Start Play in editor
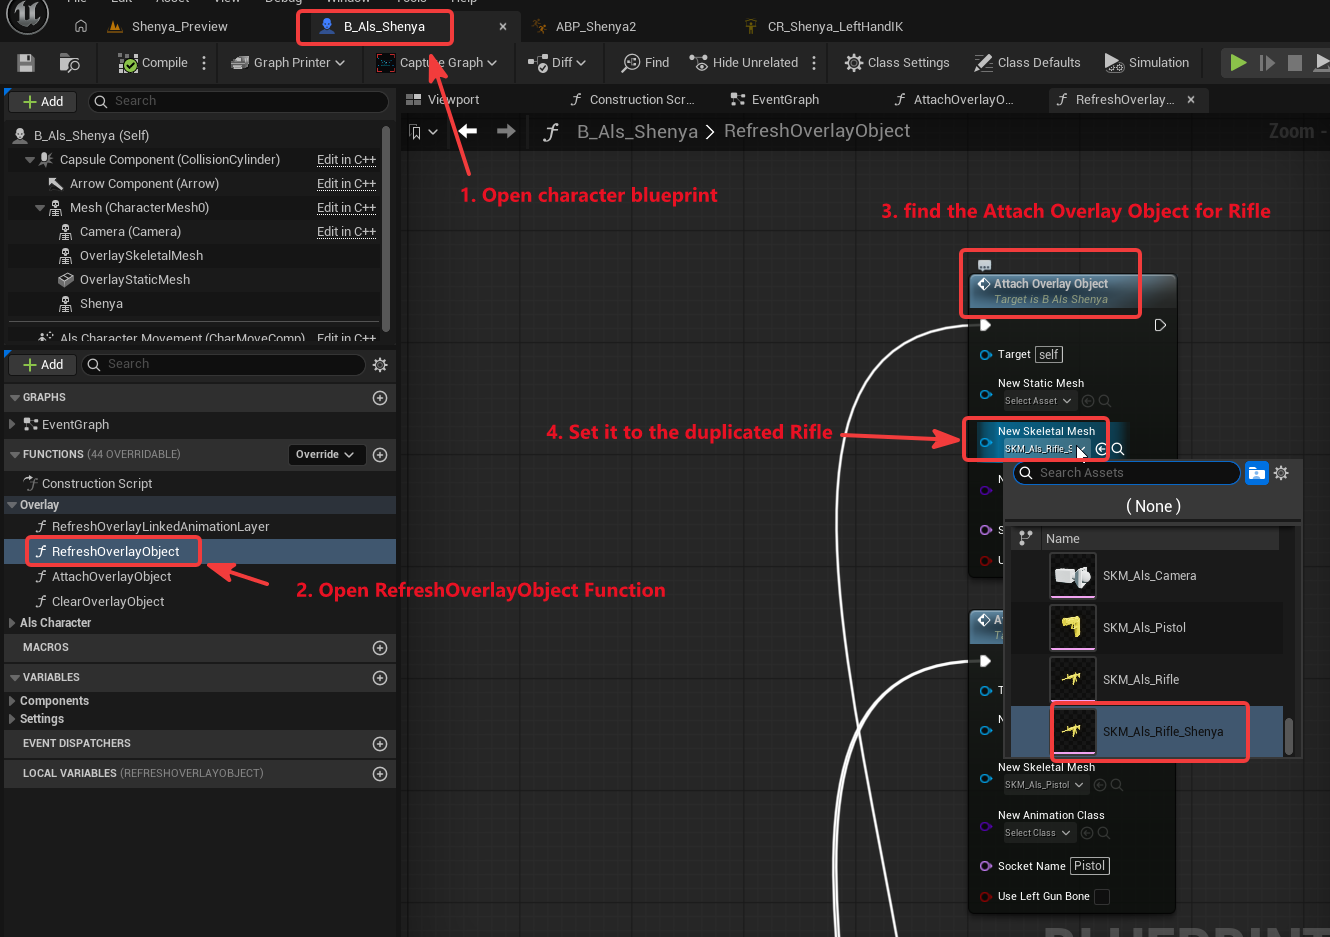Viewport: 1330px width, 937px height. click(1238, 63)
